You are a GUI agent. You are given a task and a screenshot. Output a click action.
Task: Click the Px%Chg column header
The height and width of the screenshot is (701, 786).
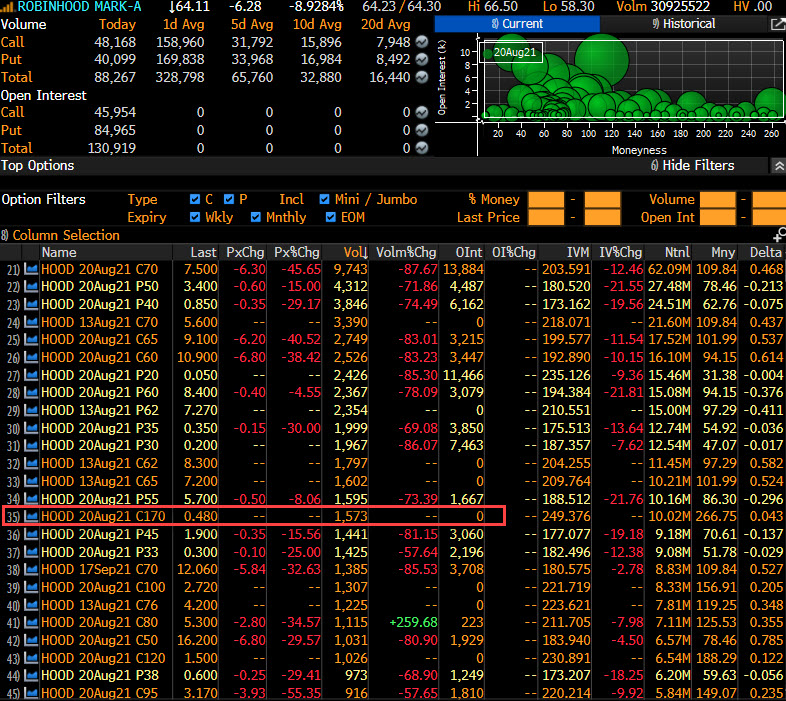coord(297,252)
